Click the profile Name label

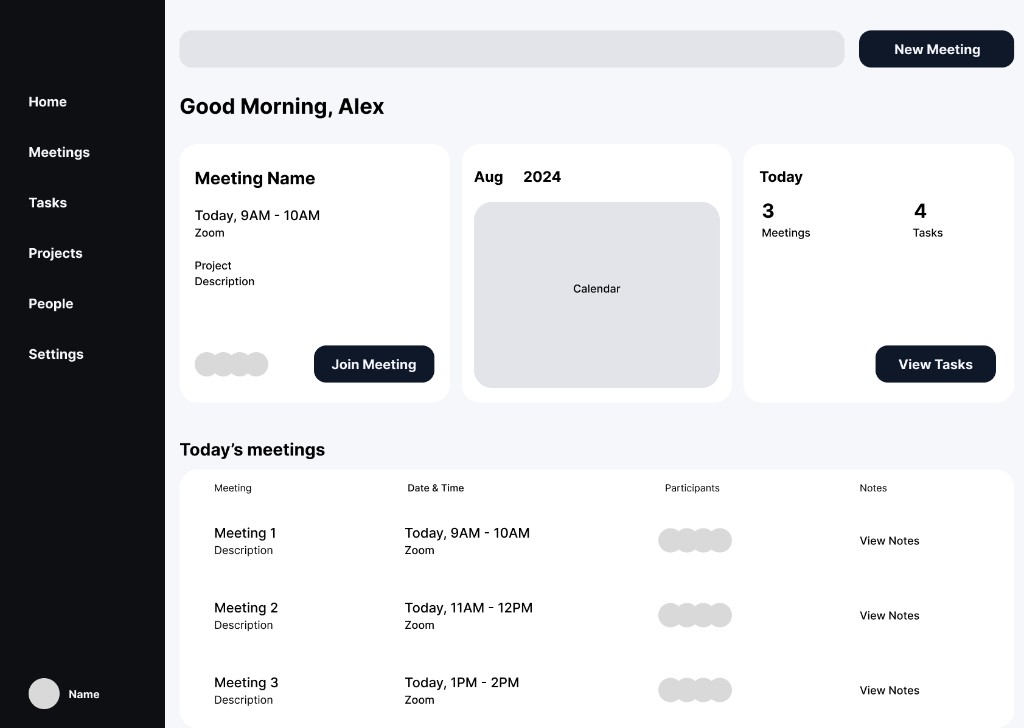(84, 694)
